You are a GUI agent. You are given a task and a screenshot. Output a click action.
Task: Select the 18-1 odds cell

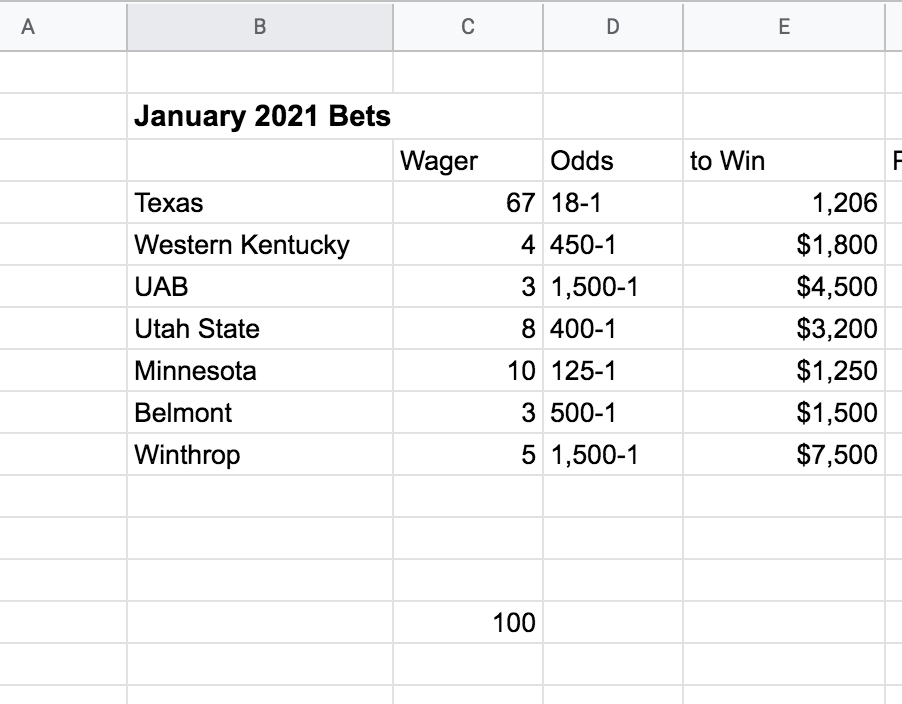pos(612,203)
